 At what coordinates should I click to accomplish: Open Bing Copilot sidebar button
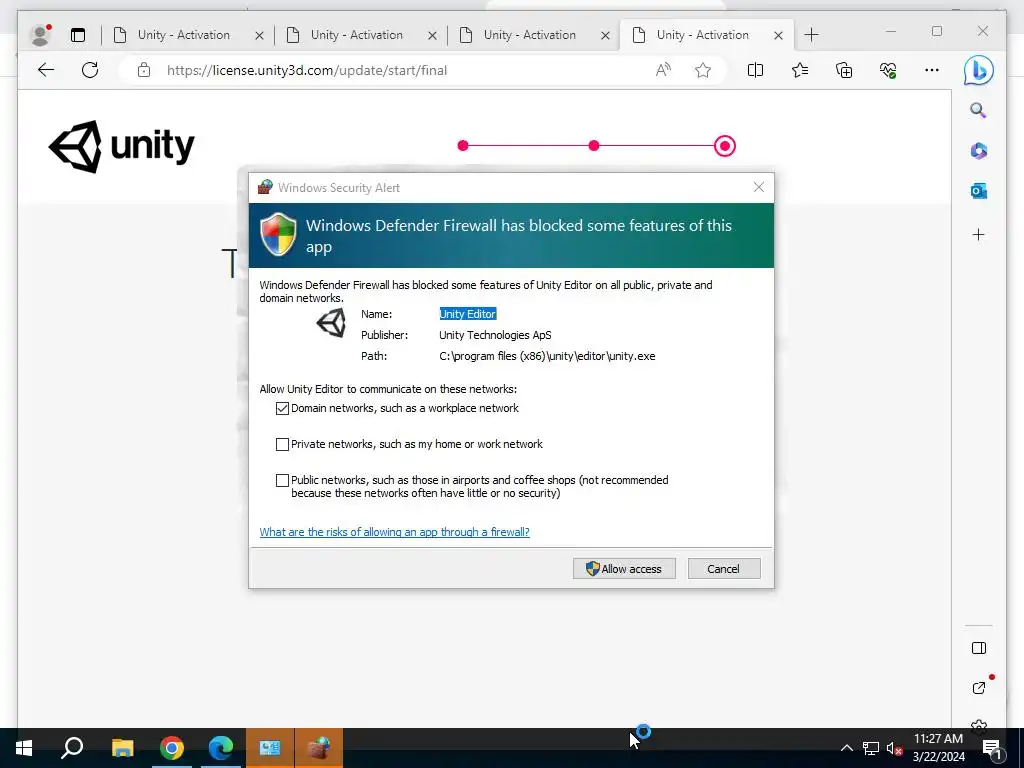(x=978, y=71)
